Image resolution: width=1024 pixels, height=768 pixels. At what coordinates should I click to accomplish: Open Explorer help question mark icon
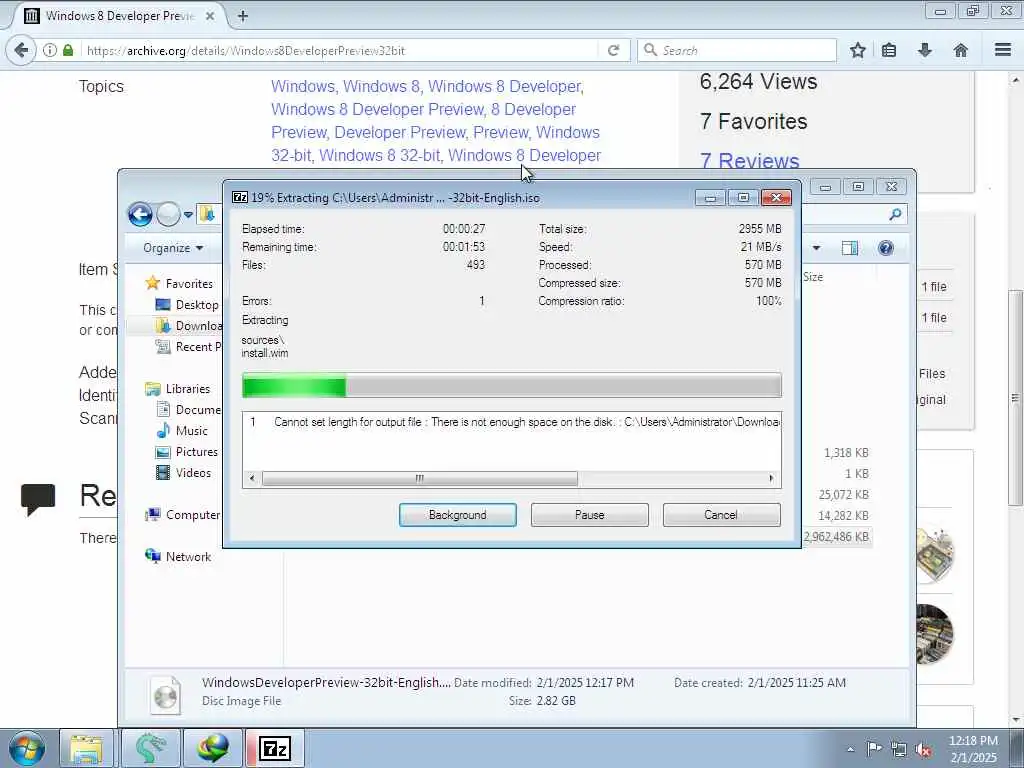tap(886, 248)
